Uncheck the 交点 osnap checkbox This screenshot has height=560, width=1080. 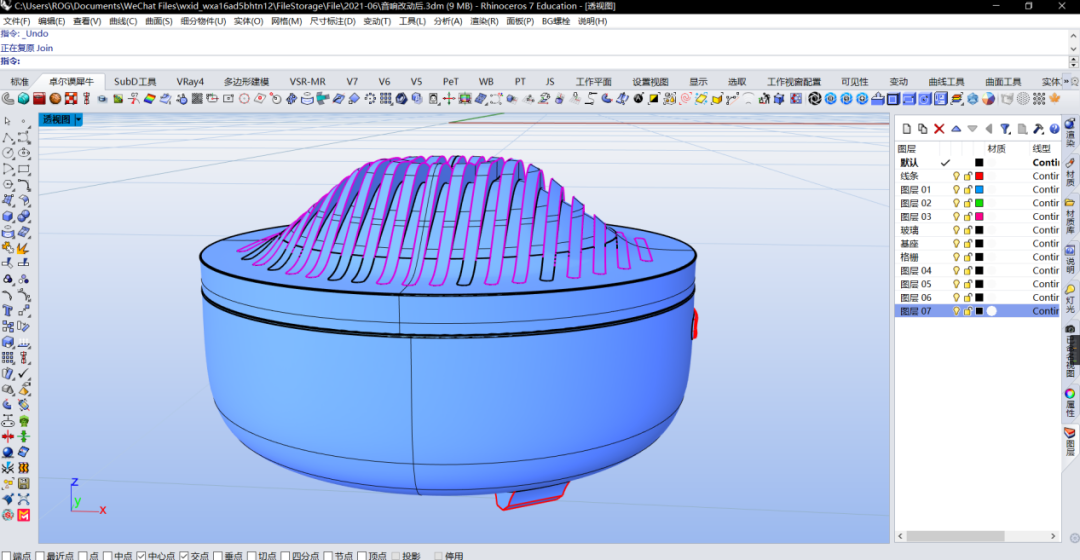(184, 555)
